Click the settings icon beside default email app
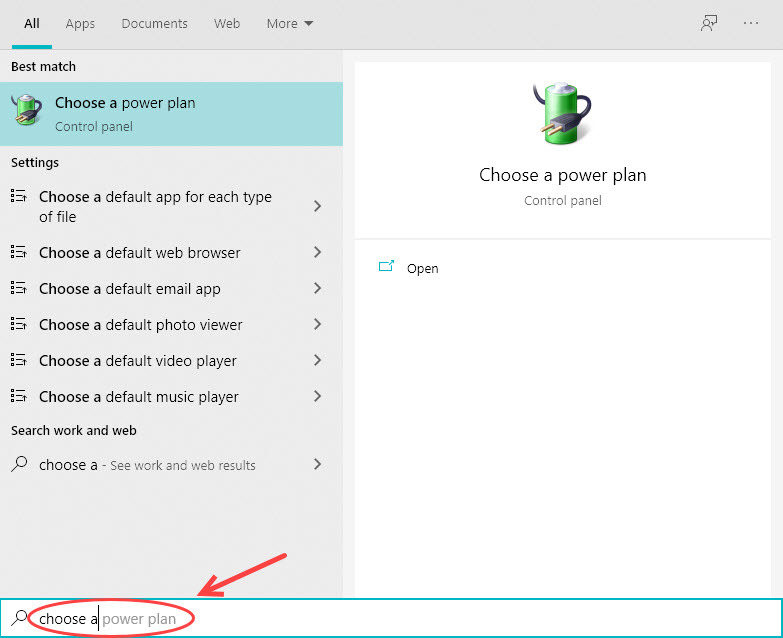This screenshot has height=638, width=783. 18,289
